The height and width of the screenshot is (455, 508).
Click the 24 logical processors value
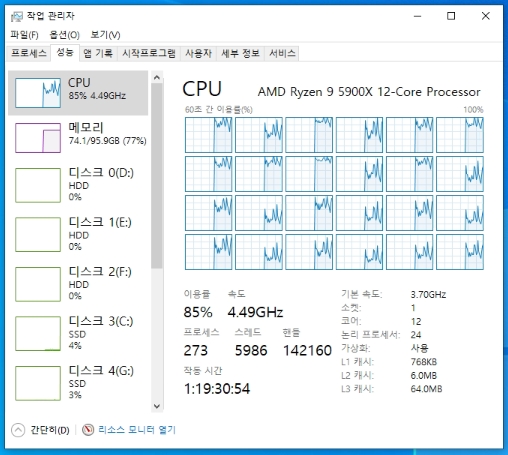416,335
